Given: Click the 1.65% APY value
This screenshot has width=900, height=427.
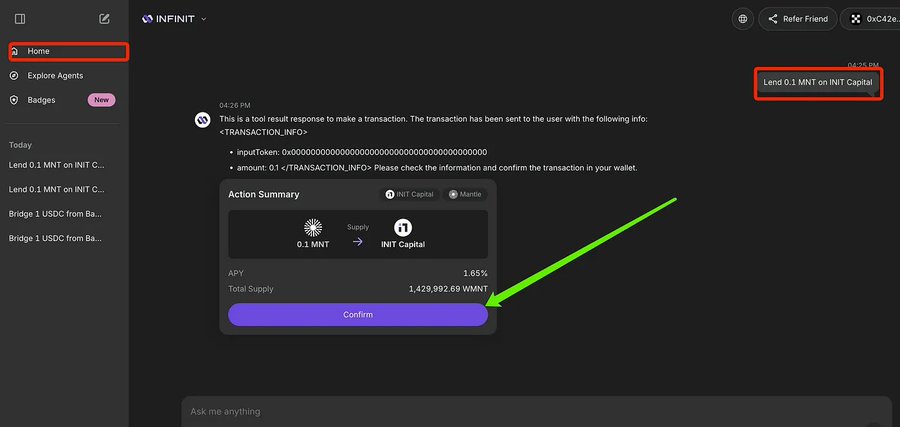Looking at the screenshot, I should coord(475,273).
